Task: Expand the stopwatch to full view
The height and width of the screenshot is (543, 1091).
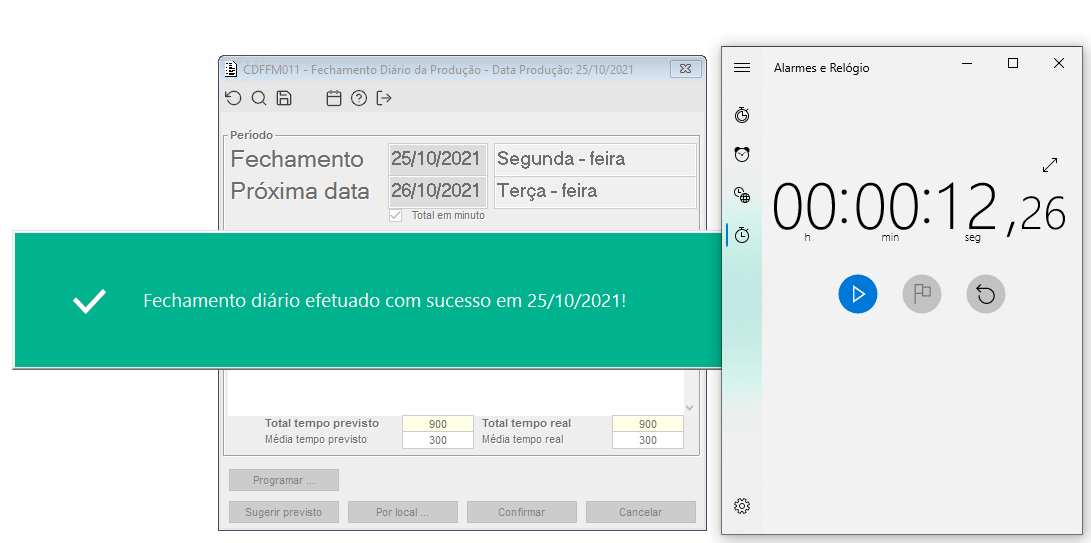Action: point(1050,165)
